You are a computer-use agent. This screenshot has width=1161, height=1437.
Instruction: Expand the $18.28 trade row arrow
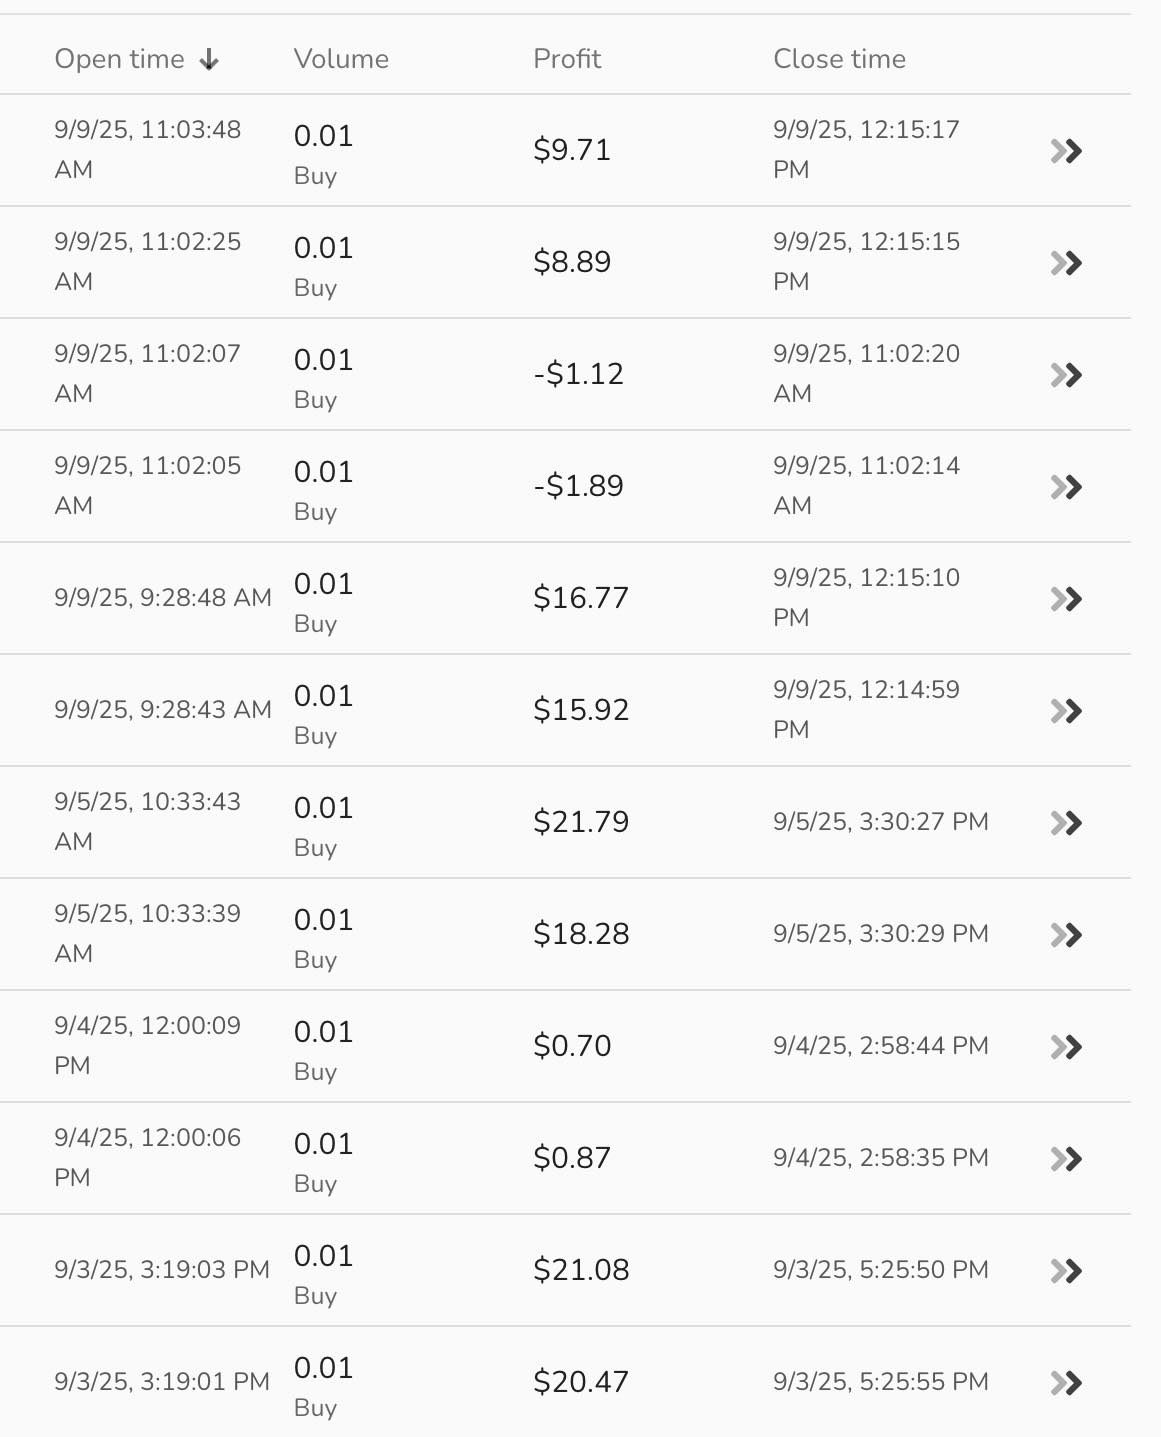coord(1066,935)
